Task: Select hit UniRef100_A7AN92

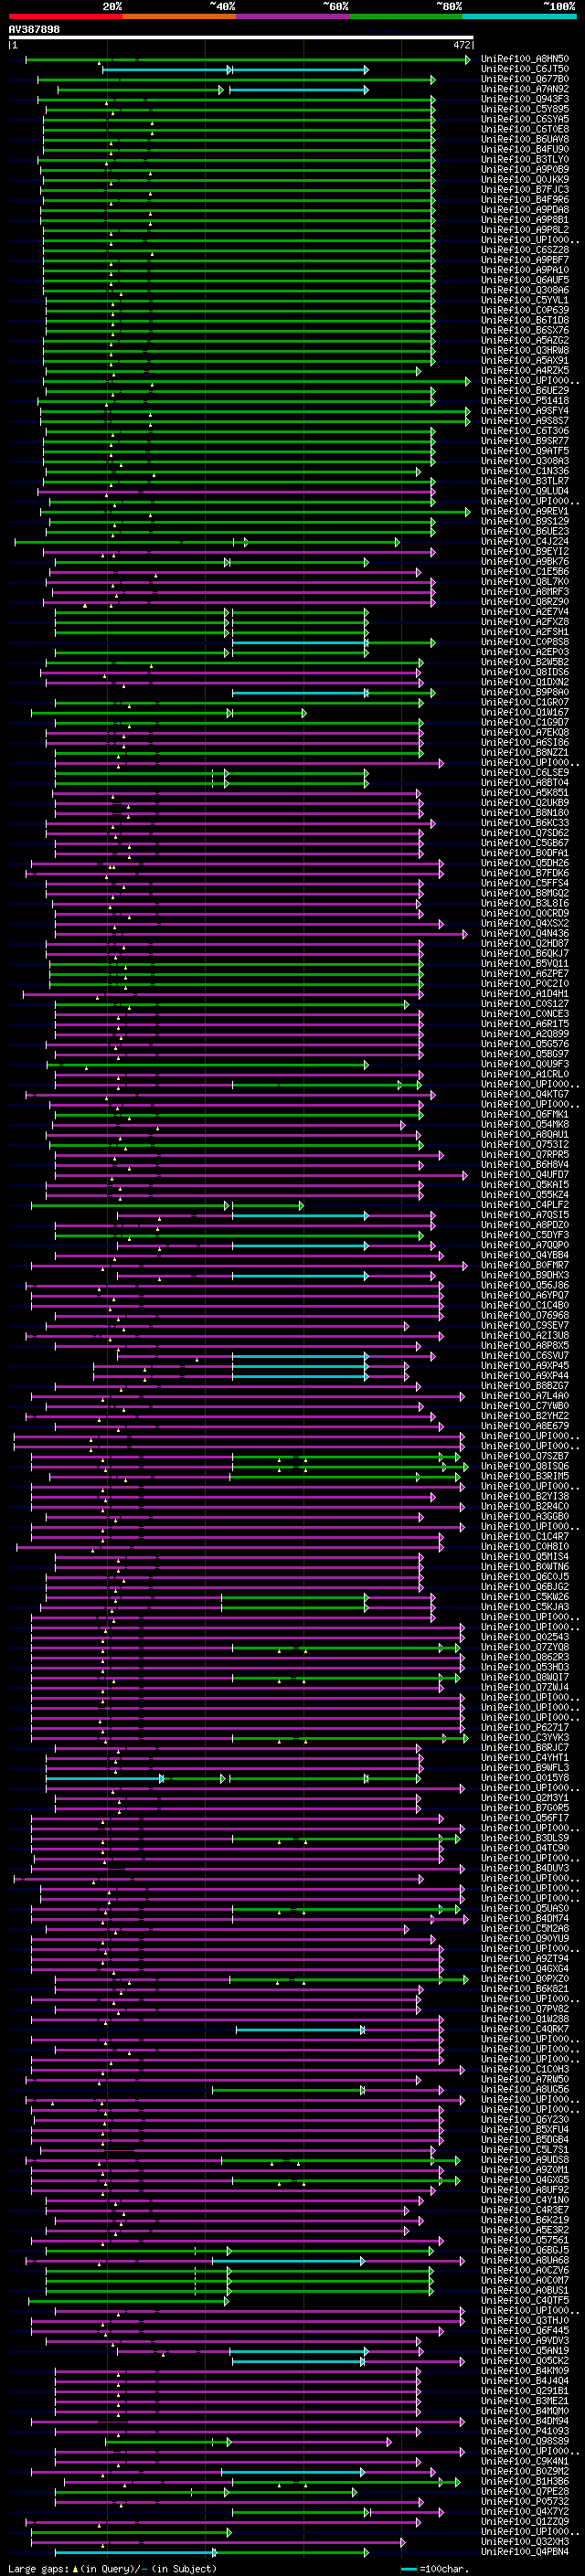Action: coord(524,90)
